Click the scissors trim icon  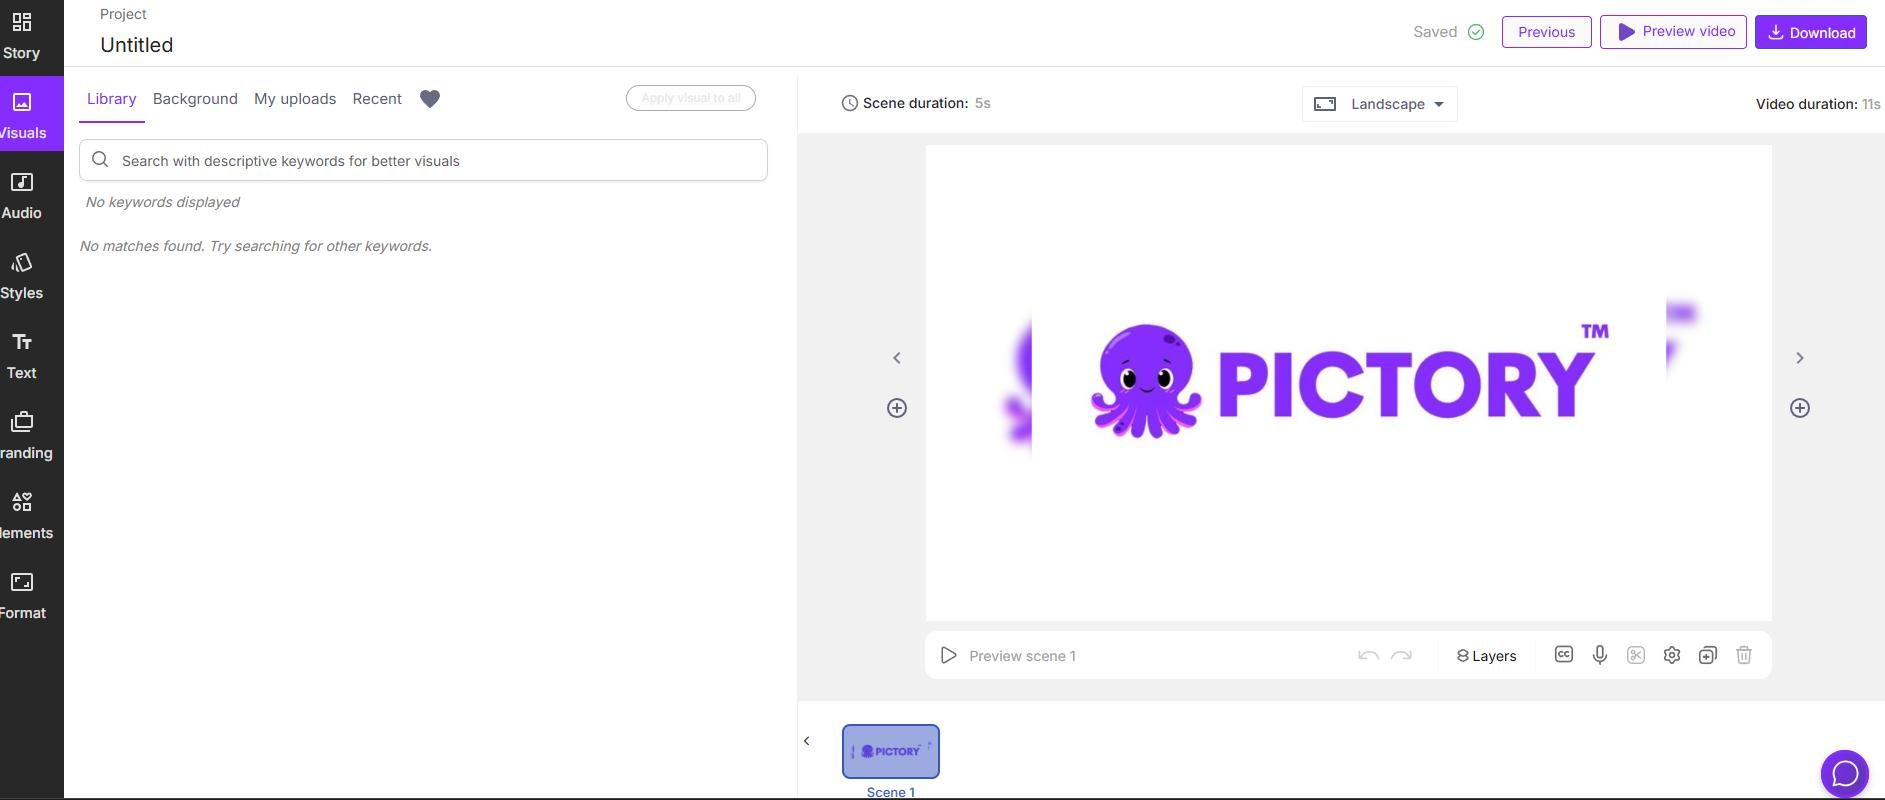click(x=1636, y=655)
